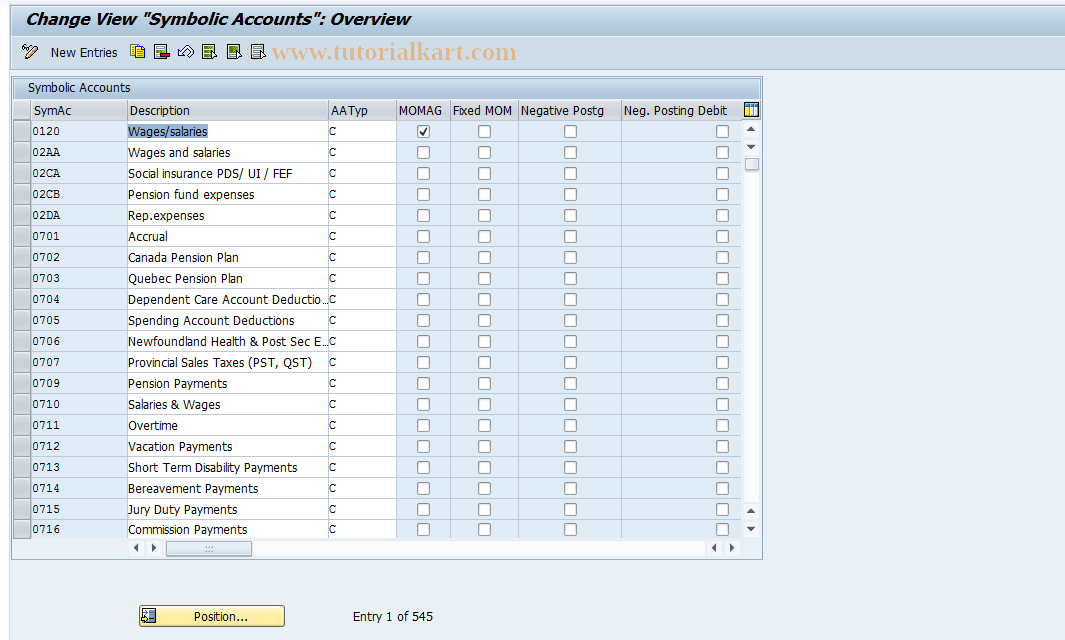Click the Neg. Posting Debit column header
This screenshot has height=640, width=1065.
pyautogui.click(x=681, y=111)
